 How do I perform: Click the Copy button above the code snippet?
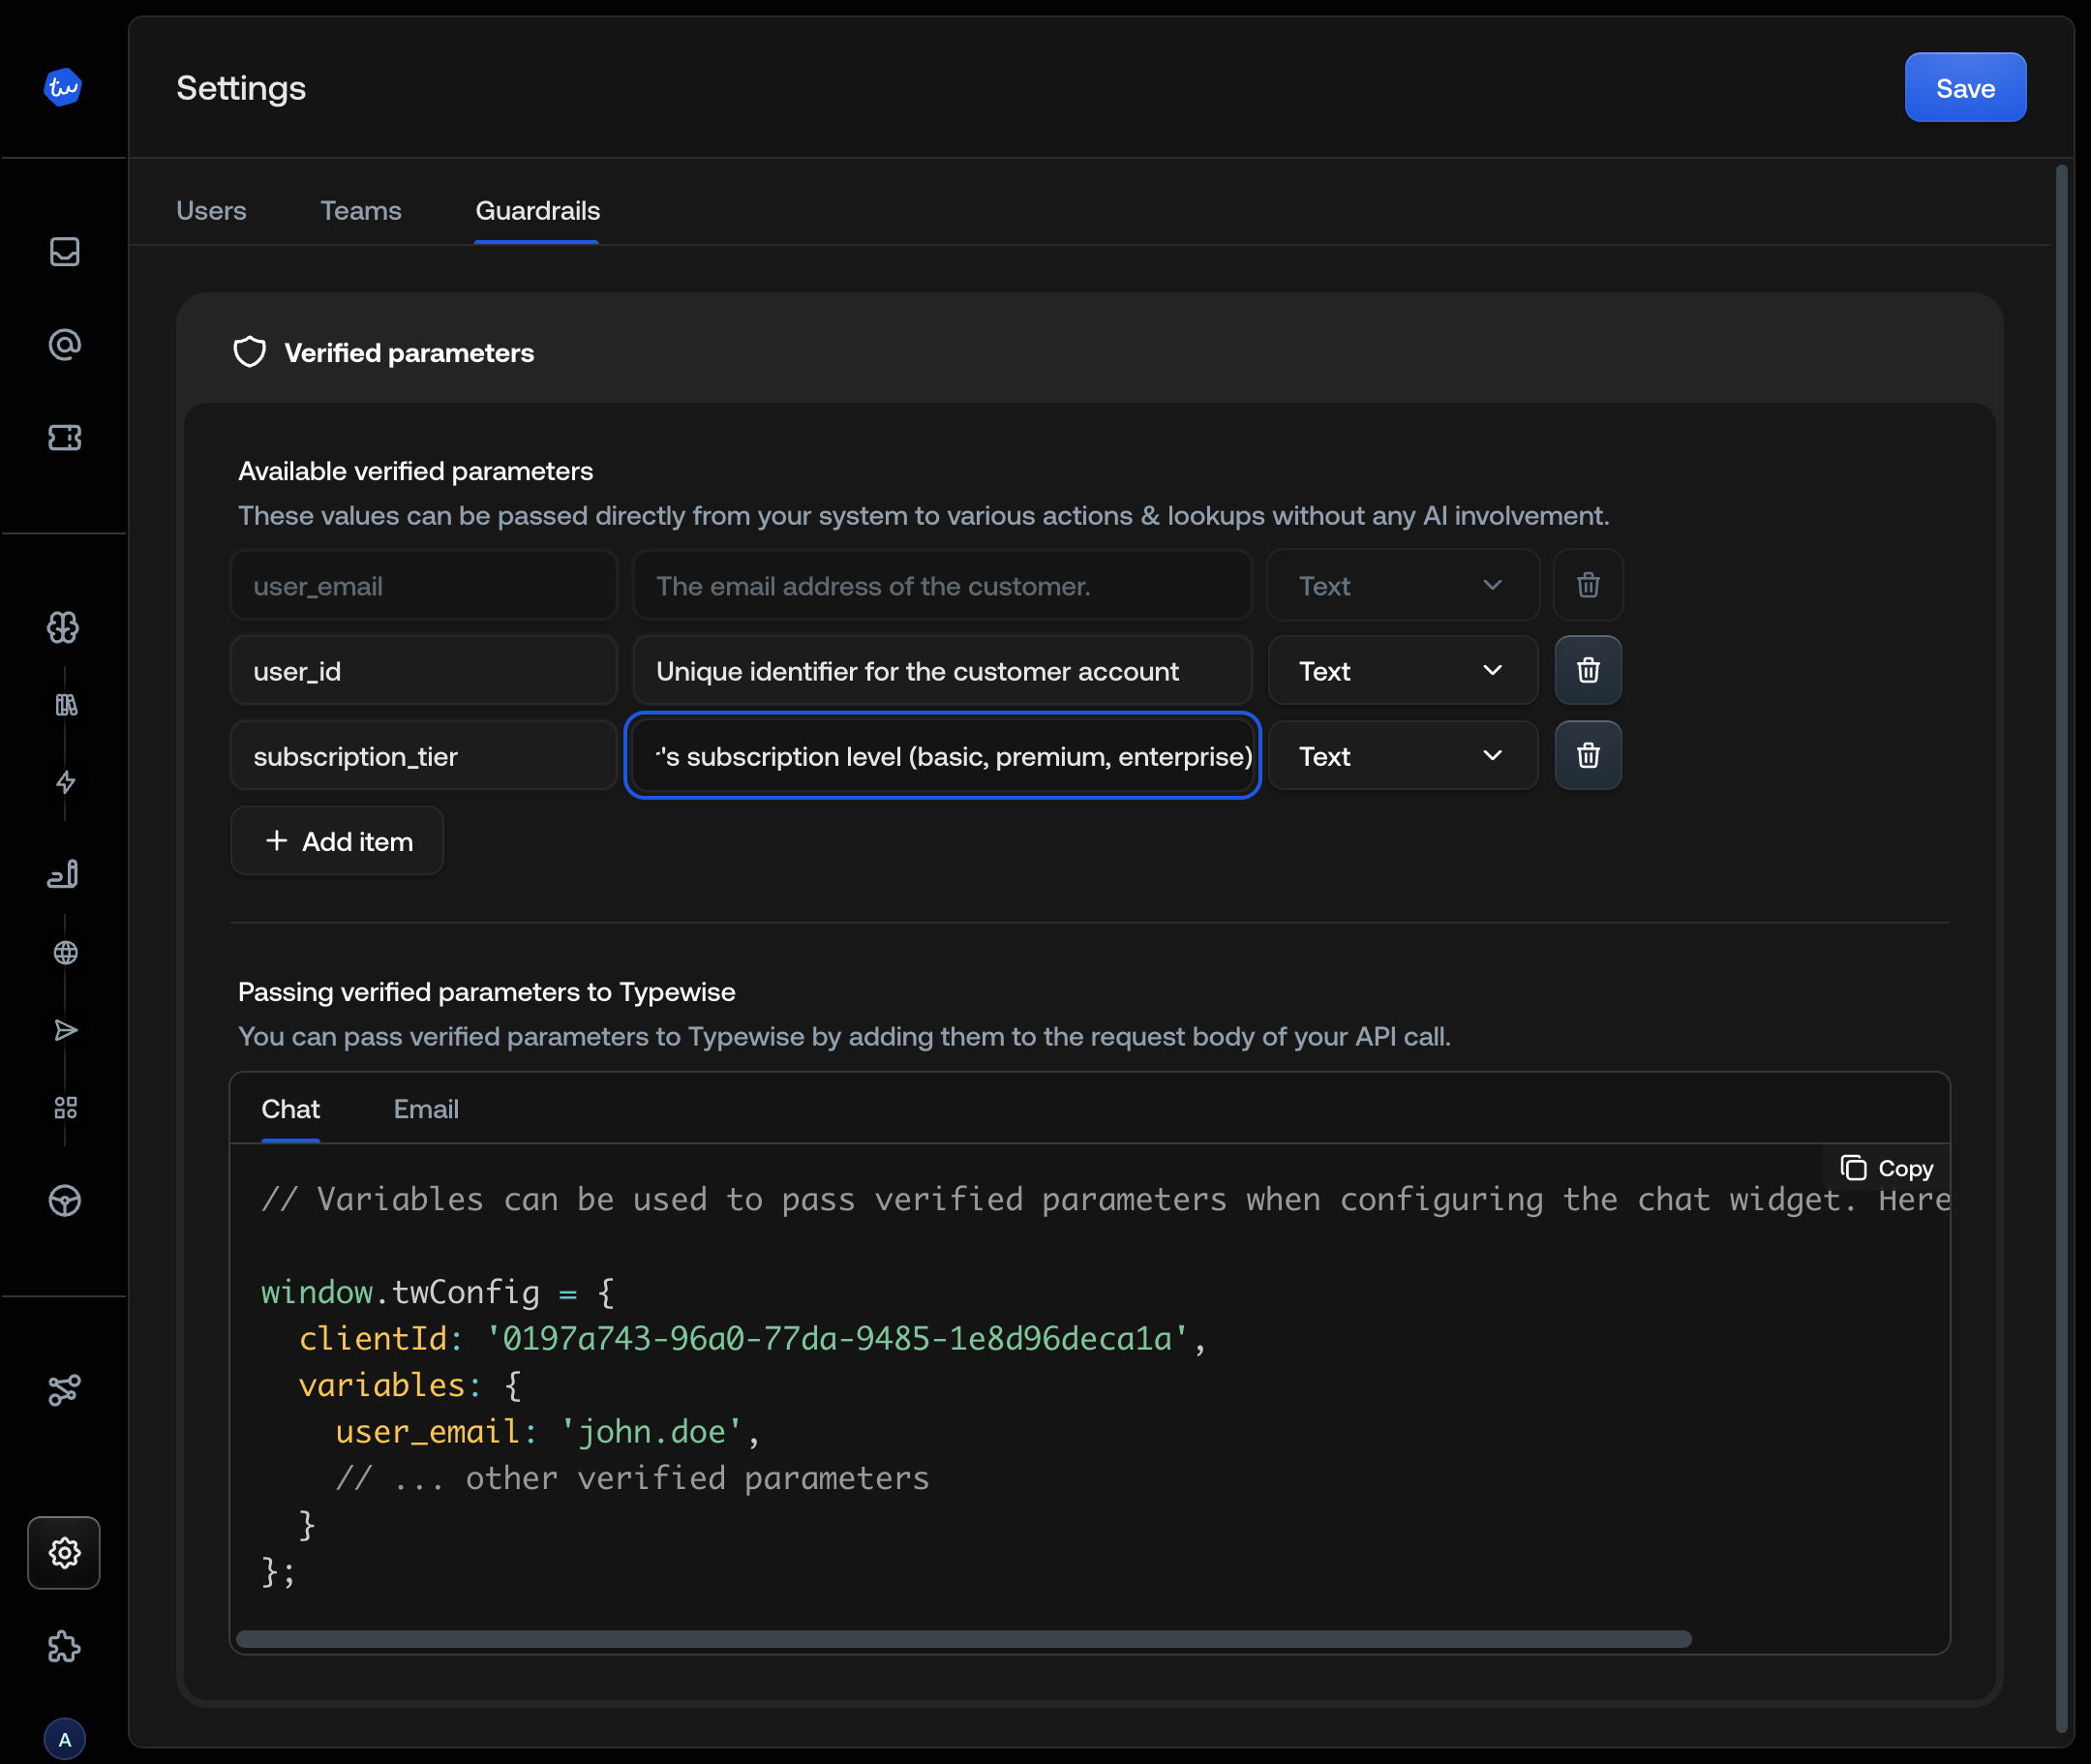tap(1886, 1167)
